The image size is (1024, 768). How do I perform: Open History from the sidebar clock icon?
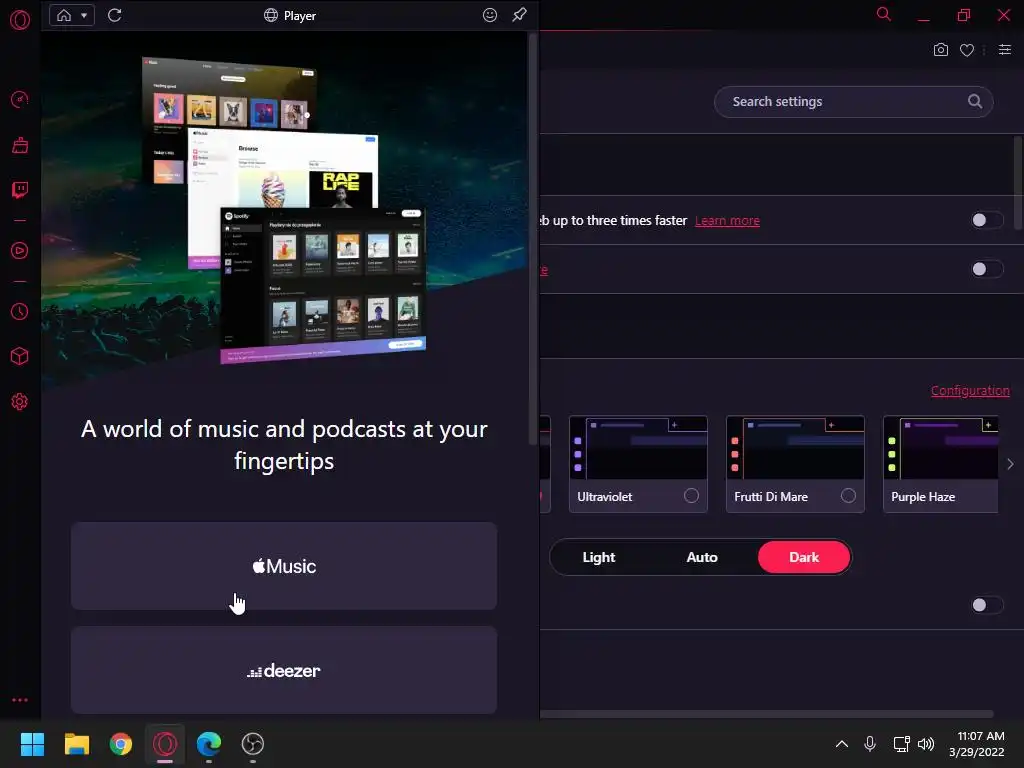coord(20,312)
